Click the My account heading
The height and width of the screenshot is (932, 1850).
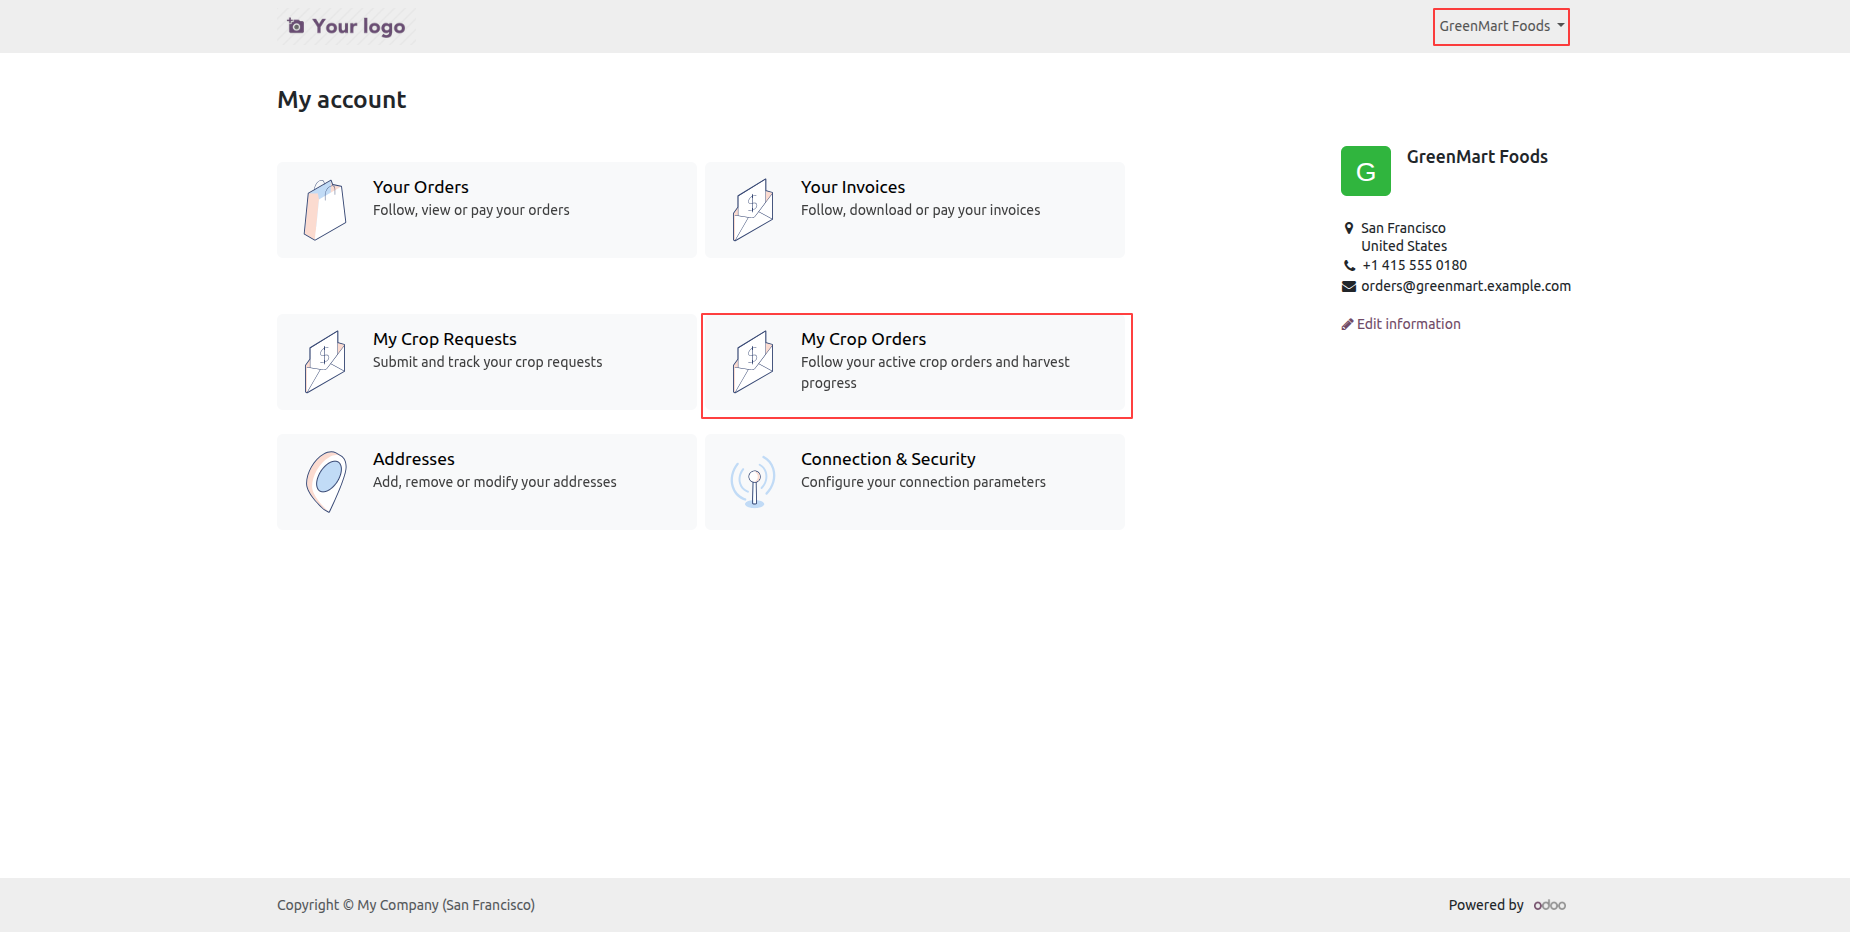[342, 100]
